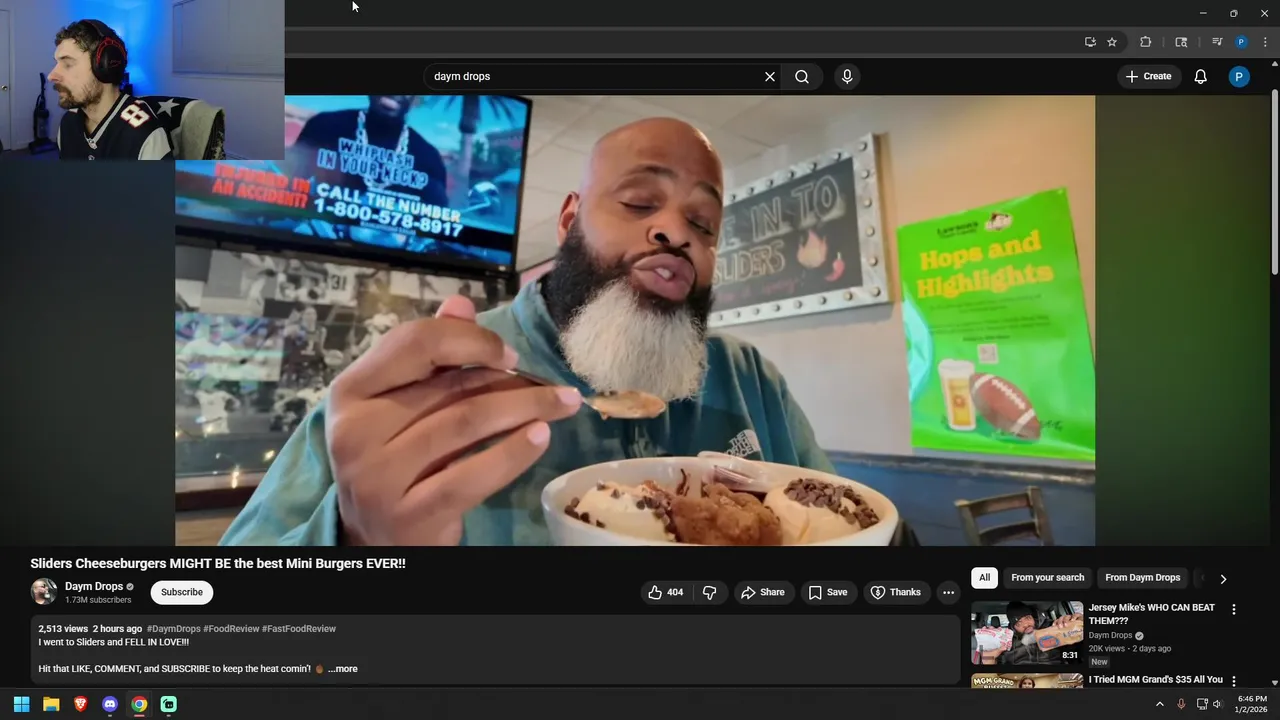Open Discord from the taskbar
The width and height of the screenshot is (1280, 720).
[110, 704]
